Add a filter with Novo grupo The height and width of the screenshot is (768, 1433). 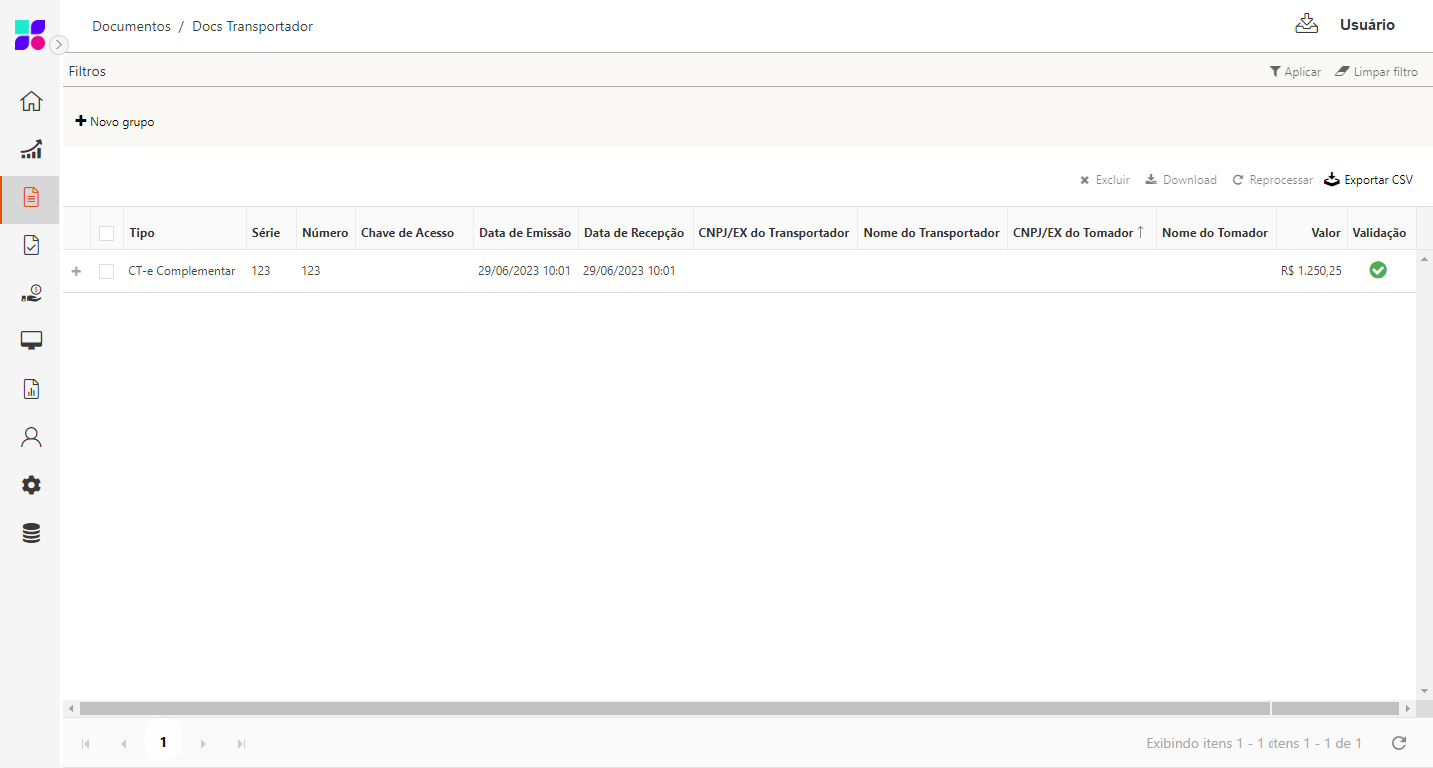pyautogui.click(x=115, y=122)
